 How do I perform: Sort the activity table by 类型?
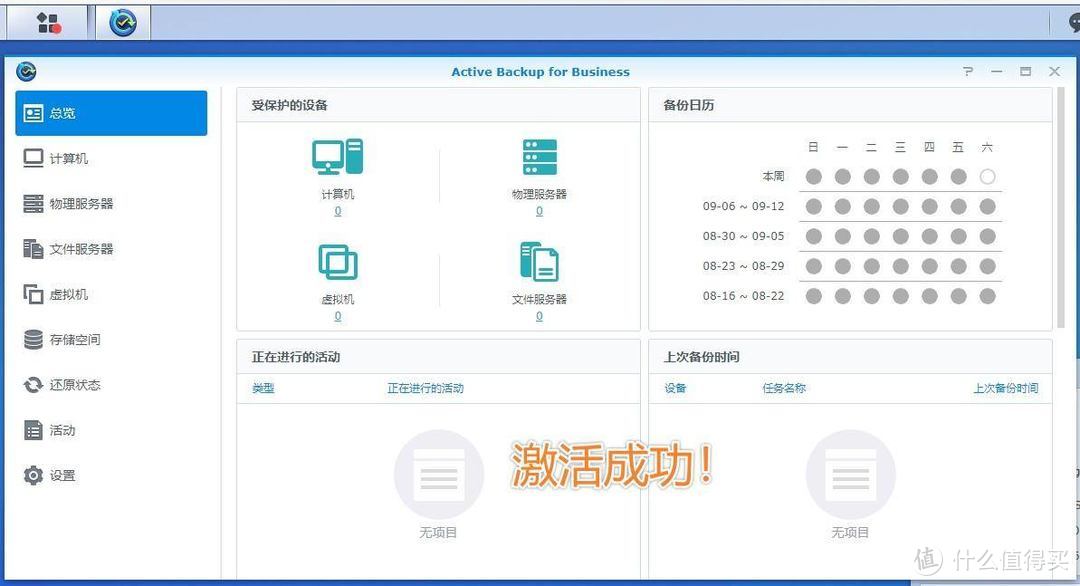click(263, 388)
